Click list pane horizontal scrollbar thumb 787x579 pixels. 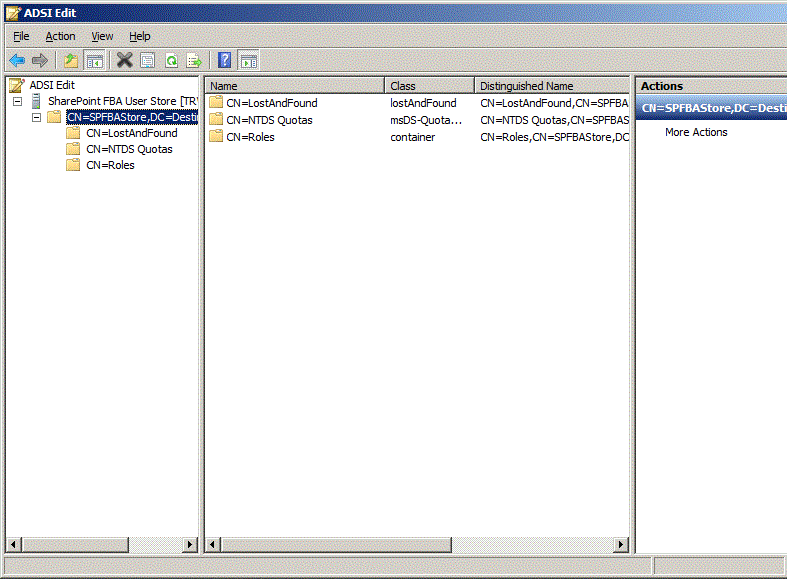pyautogui.click(x=336, y=544)
